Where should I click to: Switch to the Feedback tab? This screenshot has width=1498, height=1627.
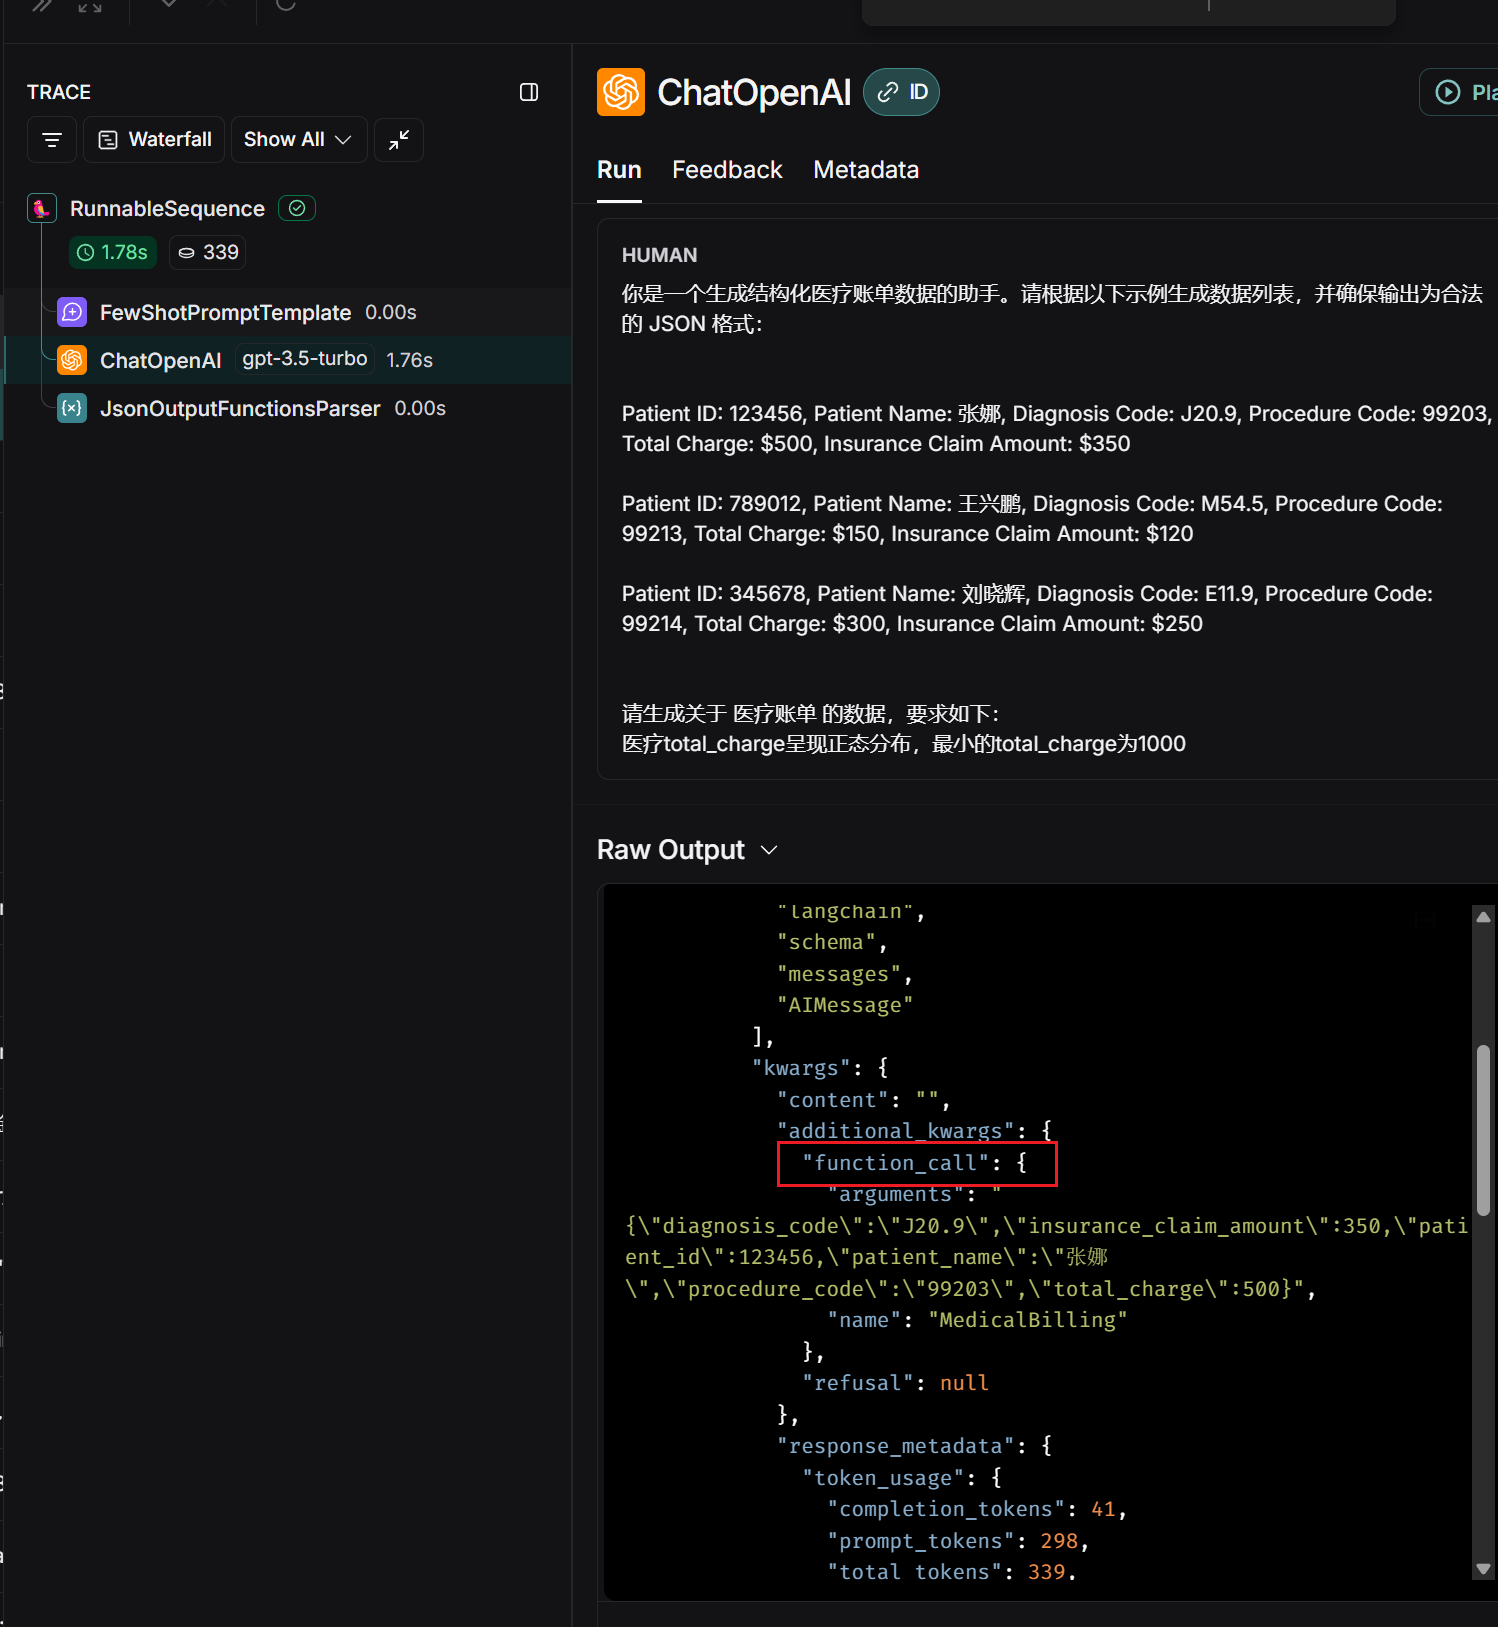click(727, 170)
